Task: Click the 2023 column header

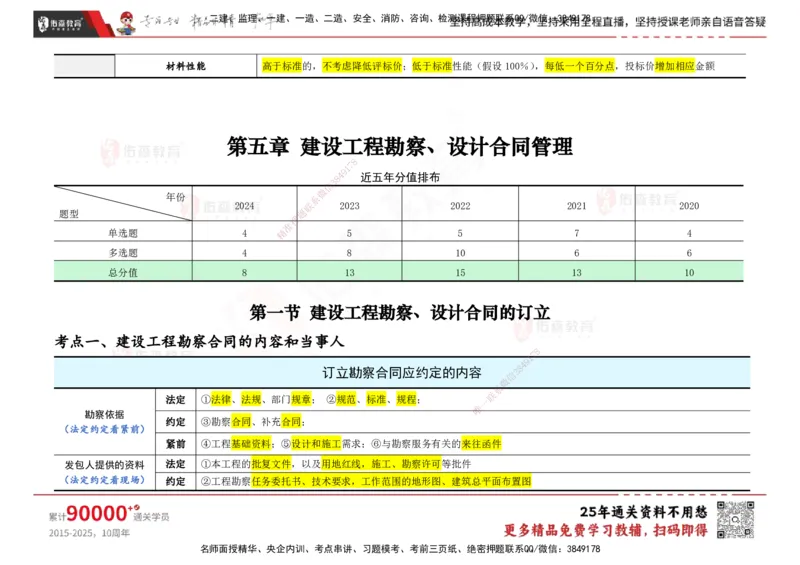Action: 349,206
